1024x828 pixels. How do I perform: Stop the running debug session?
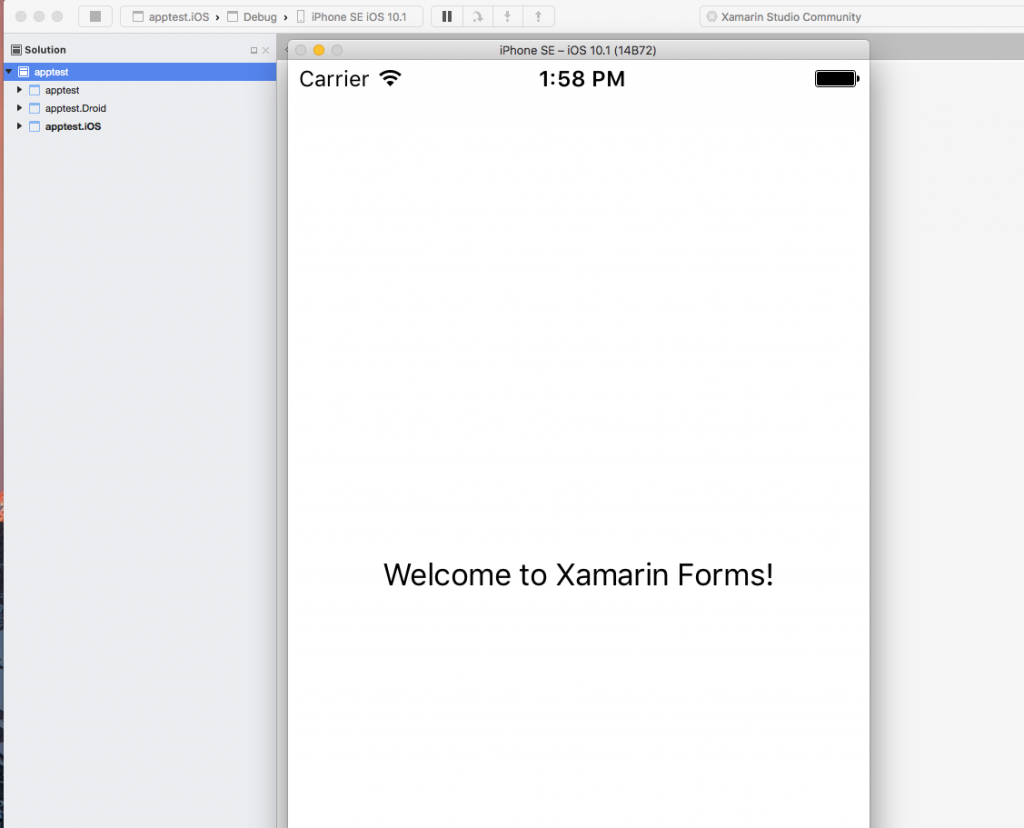click(95, 16)
